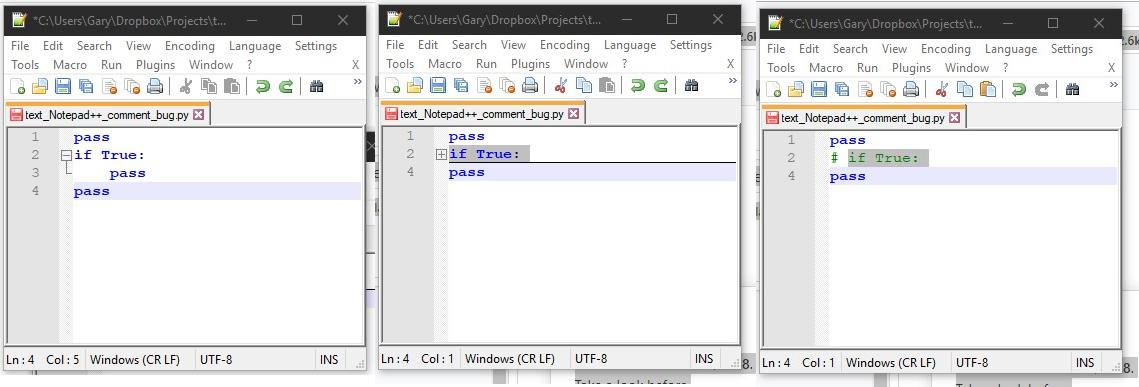Toggle INS mode in the right window status bar

(x=1085, y=362)
